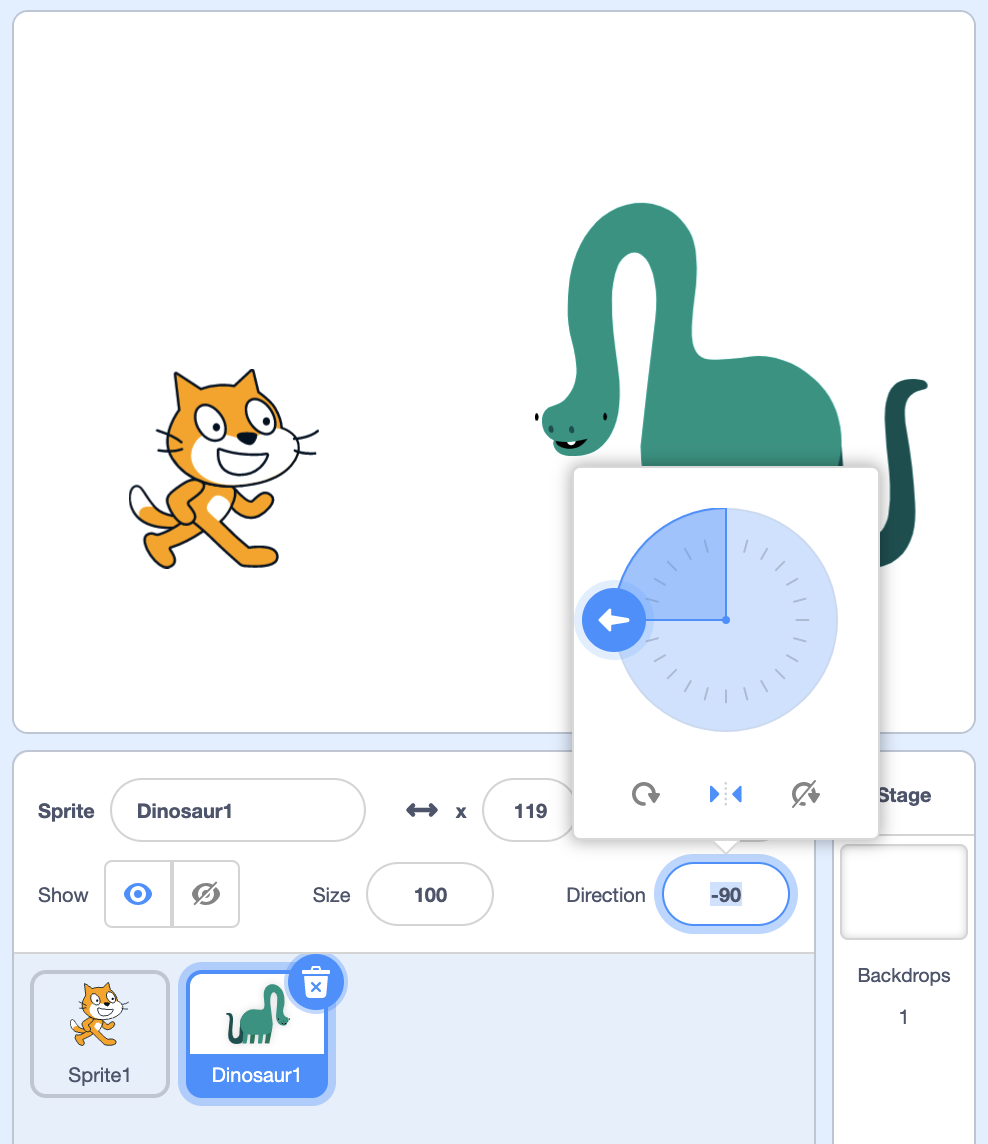The height and width of the screenshot is (1144, 988).
Task: Click the direction dial arrow handle
Action: tap(614, 620)
